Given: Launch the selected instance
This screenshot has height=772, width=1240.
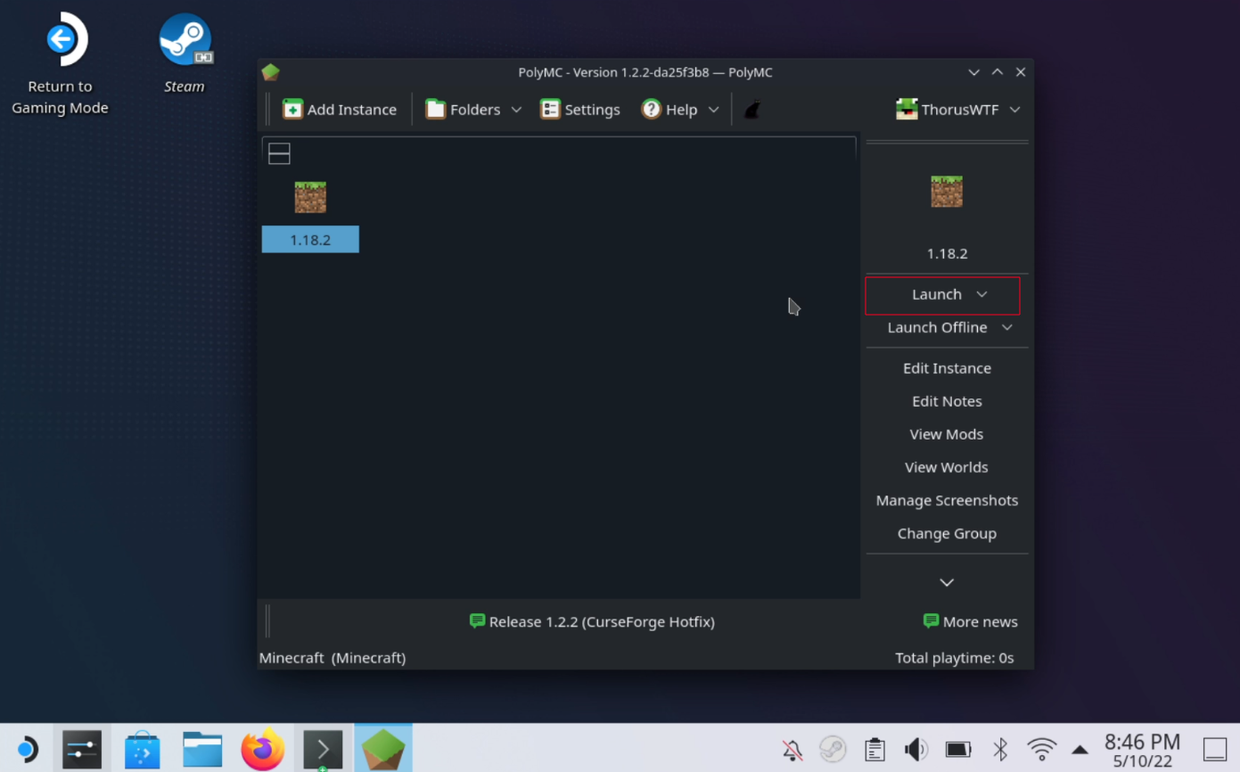Looking at the screenshot, I should [937, 294].
